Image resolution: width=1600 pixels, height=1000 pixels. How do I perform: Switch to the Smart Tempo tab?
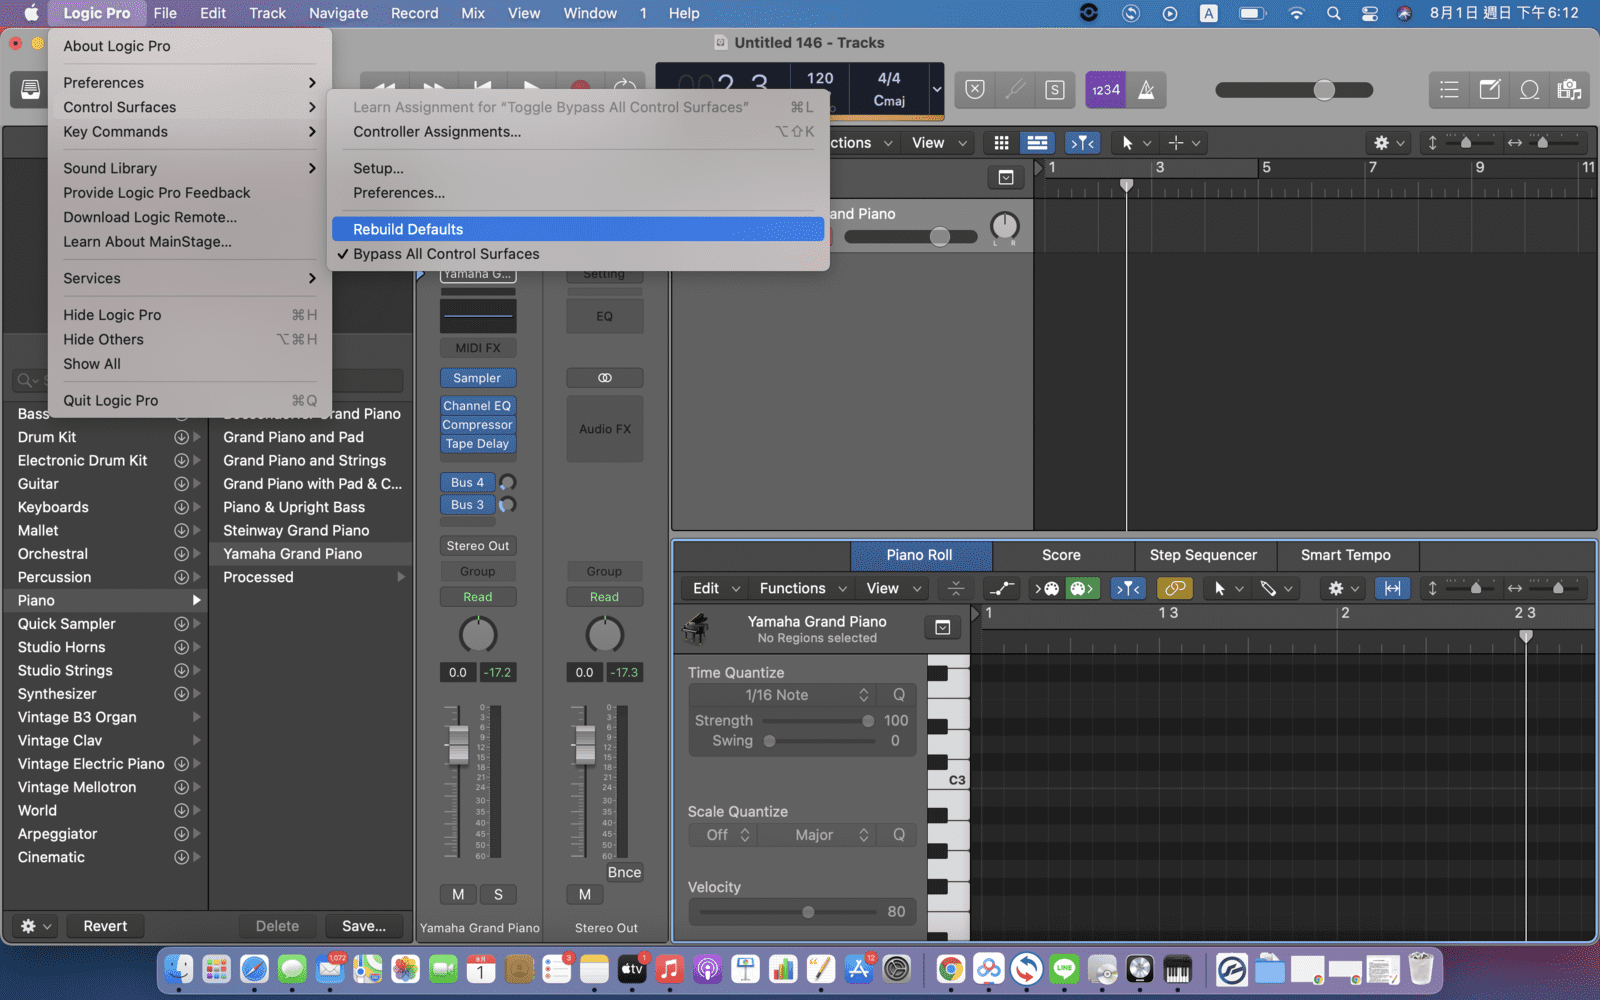point(1346,555)
